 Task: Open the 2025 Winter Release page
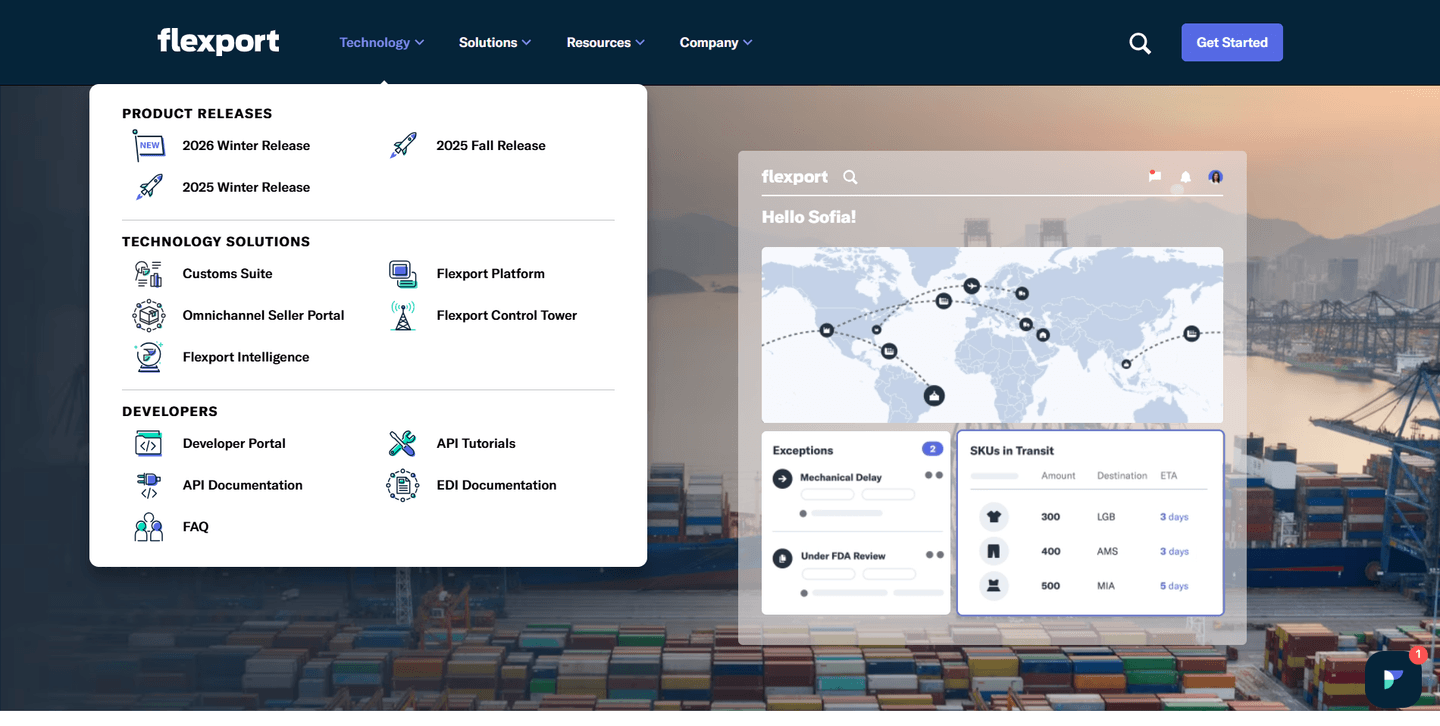point(246,188)
